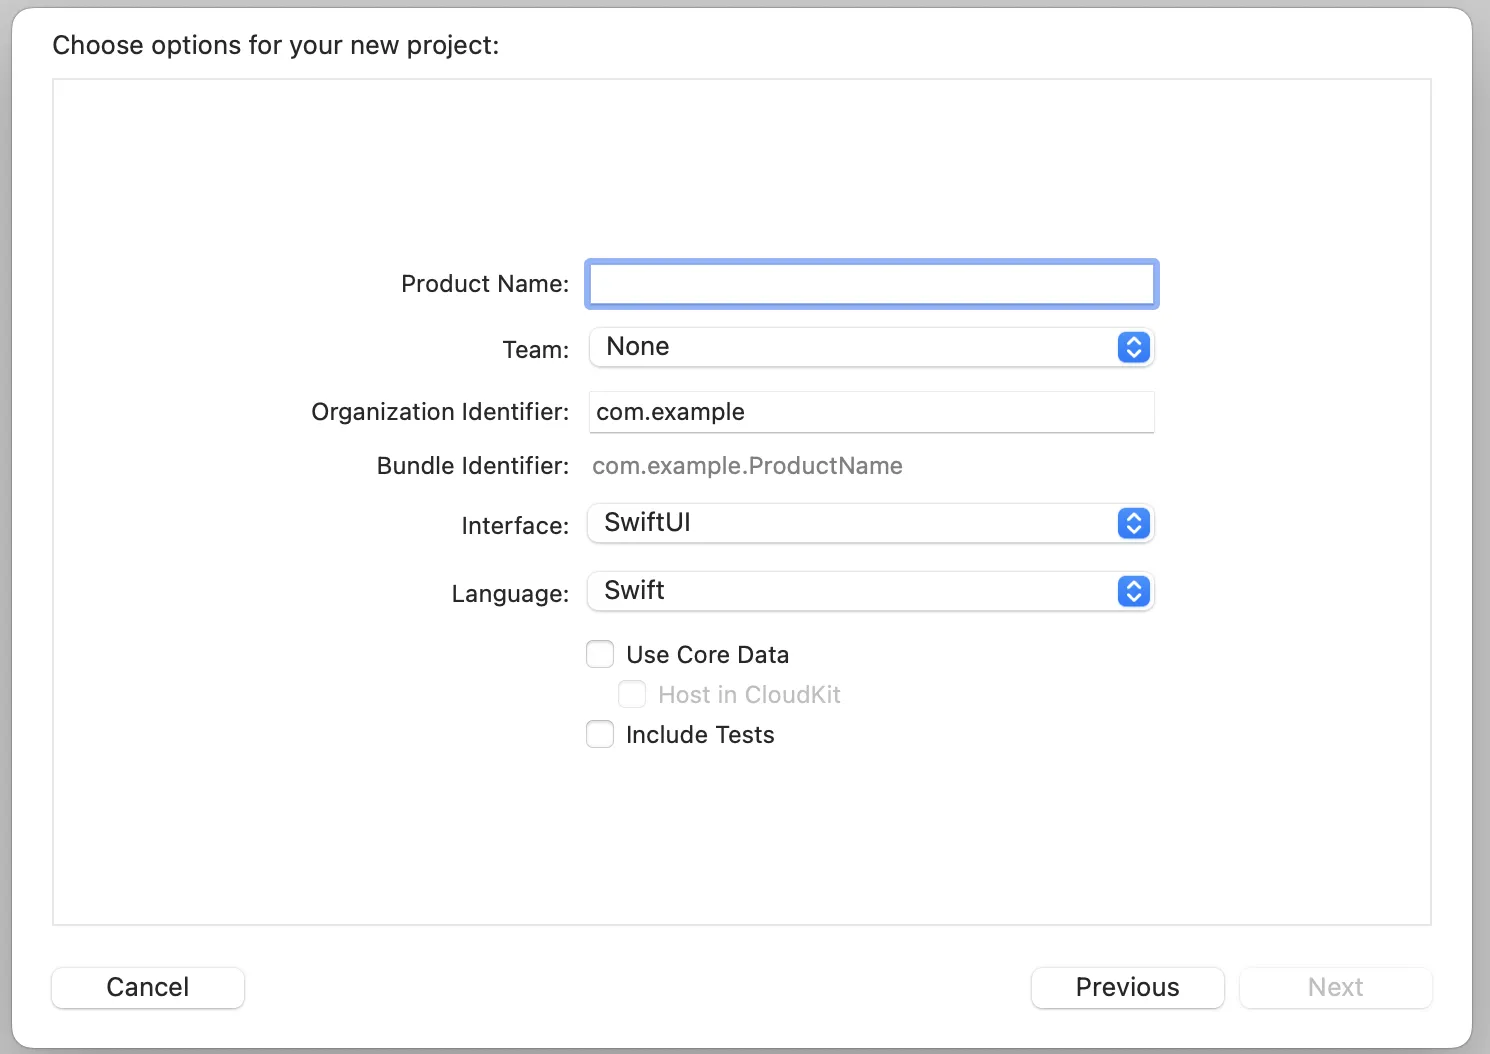Tick the Host in CloudKit checkbox
The image size is (1490, 1054).
632,695
